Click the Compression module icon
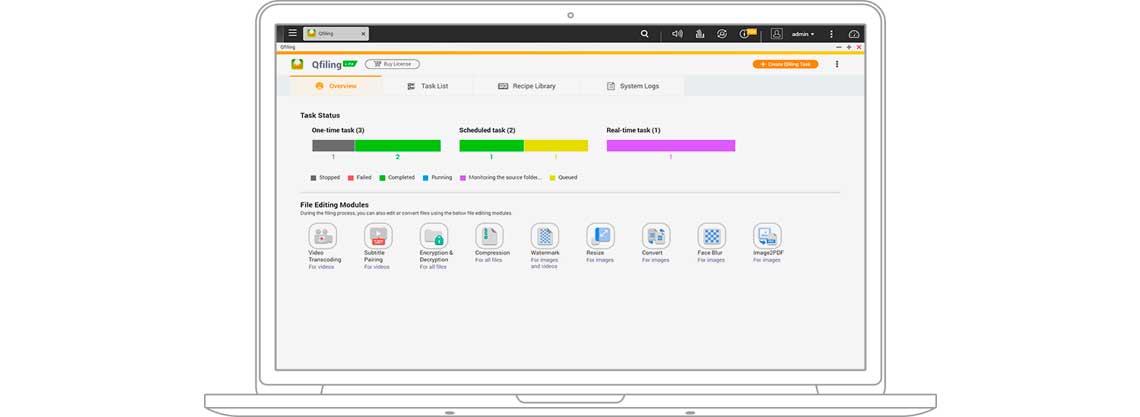This screenshot has width=1140, height=417. pos(489,237)
